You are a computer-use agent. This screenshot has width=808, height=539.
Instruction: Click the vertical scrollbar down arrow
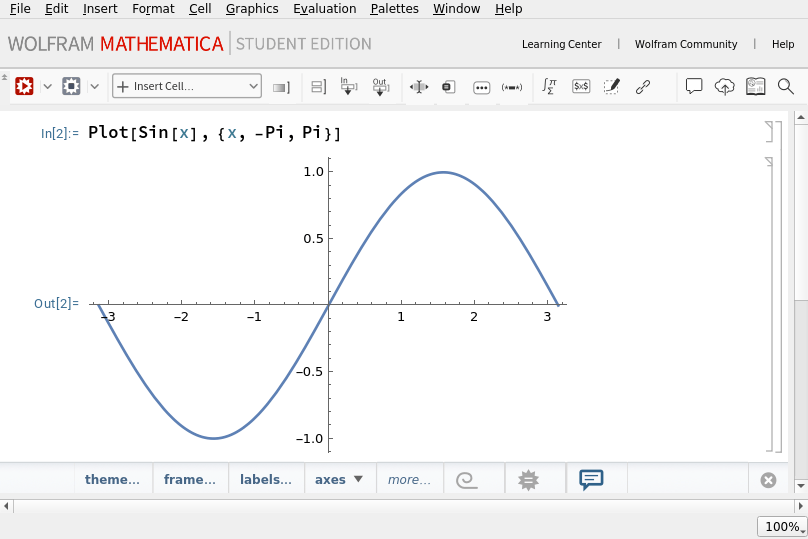click(x=801, y=485)
